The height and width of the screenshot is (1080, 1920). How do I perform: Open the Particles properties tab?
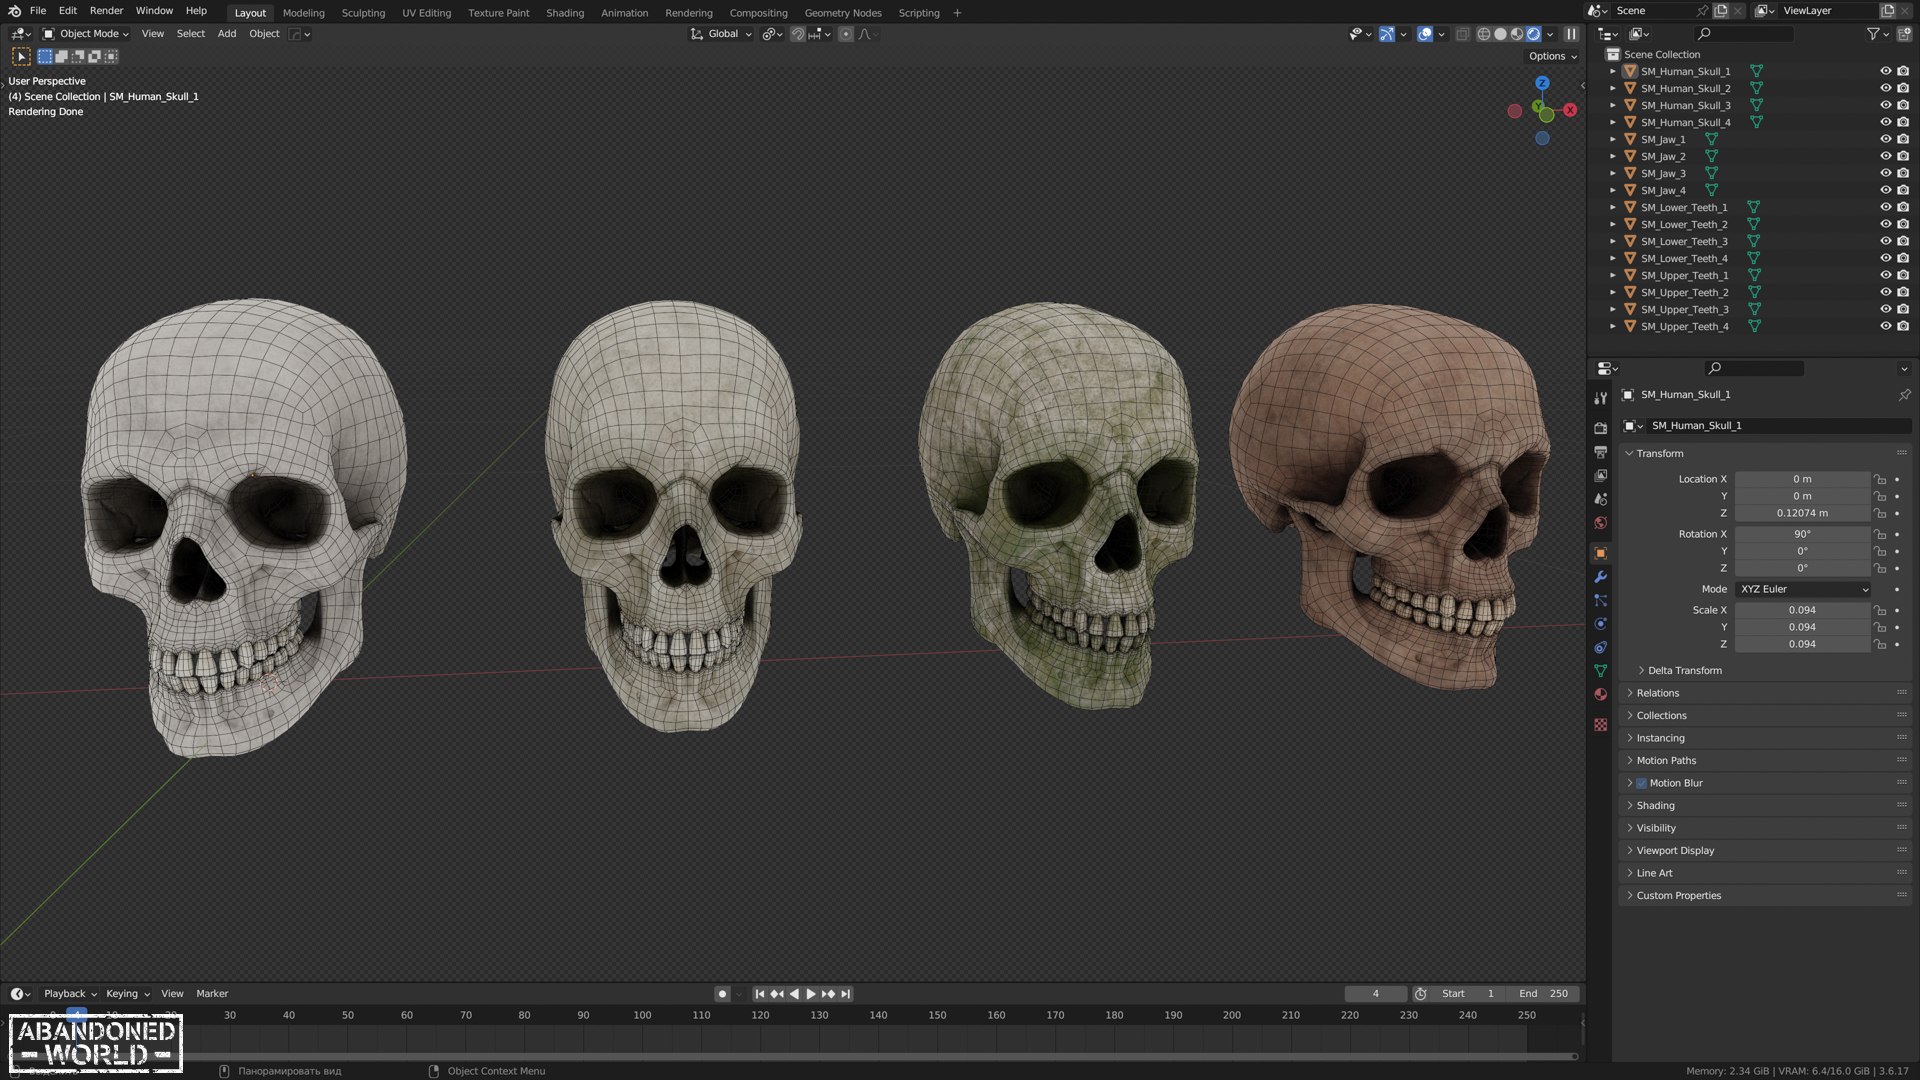1600,600
